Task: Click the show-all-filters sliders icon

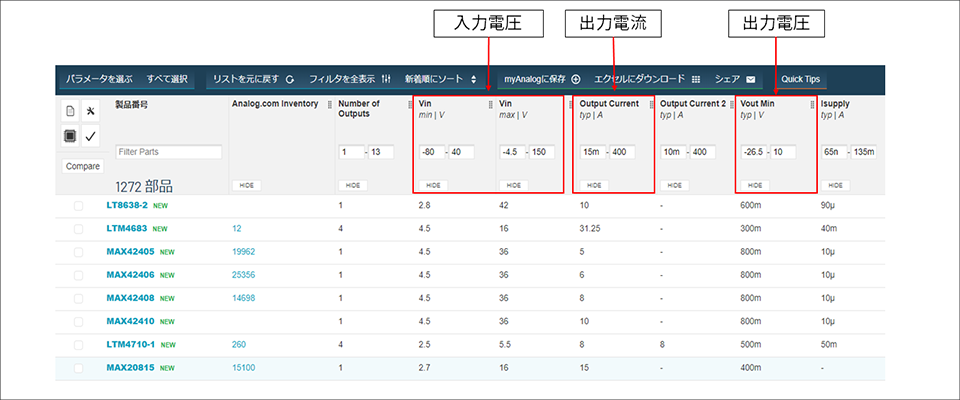Action: pos(386,80)
